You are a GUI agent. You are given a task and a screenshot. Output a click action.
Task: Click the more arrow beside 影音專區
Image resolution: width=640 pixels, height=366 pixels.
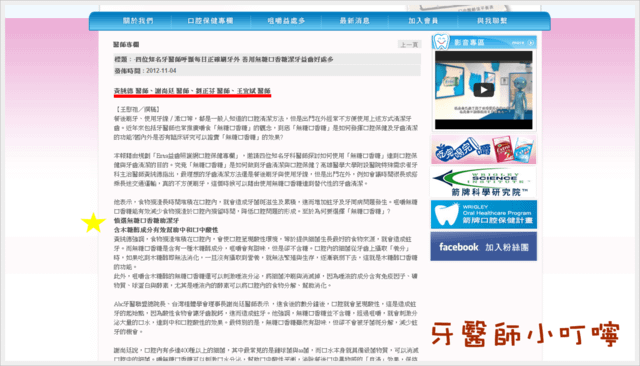(530, 42)
